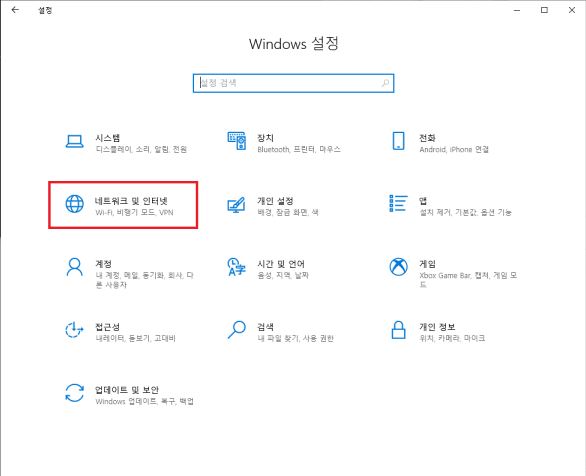
Task: Click the 개인 정보 padlock icon
Action: click(398, 330)
